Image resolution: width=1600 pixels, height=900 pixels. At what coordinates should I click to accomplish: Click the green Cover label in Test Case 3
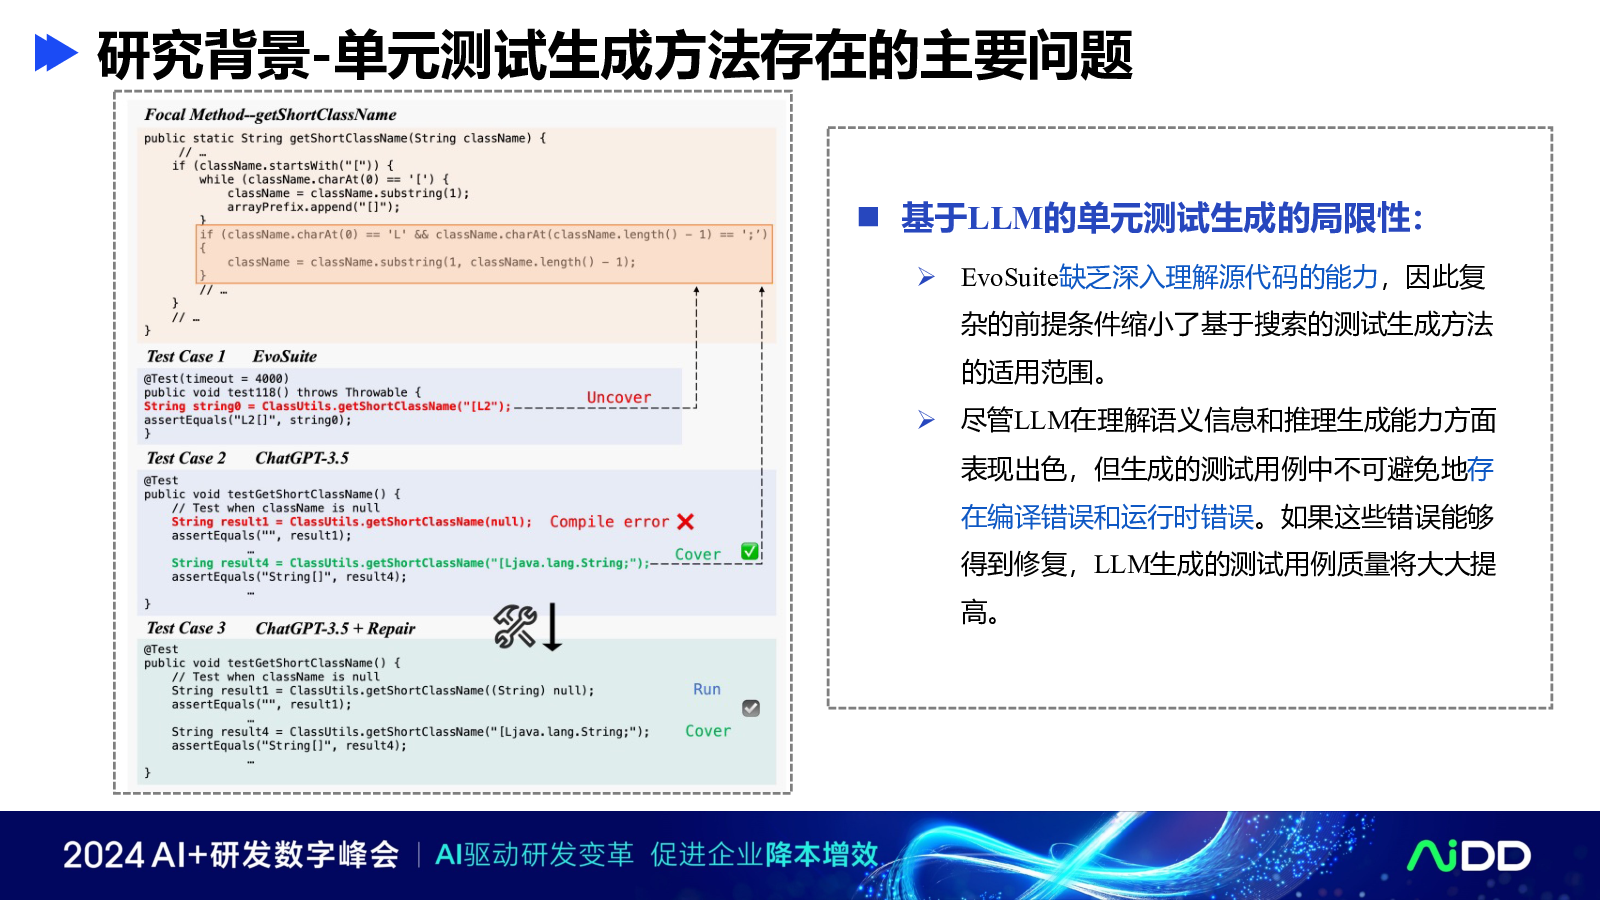click(x=708, y=731)
